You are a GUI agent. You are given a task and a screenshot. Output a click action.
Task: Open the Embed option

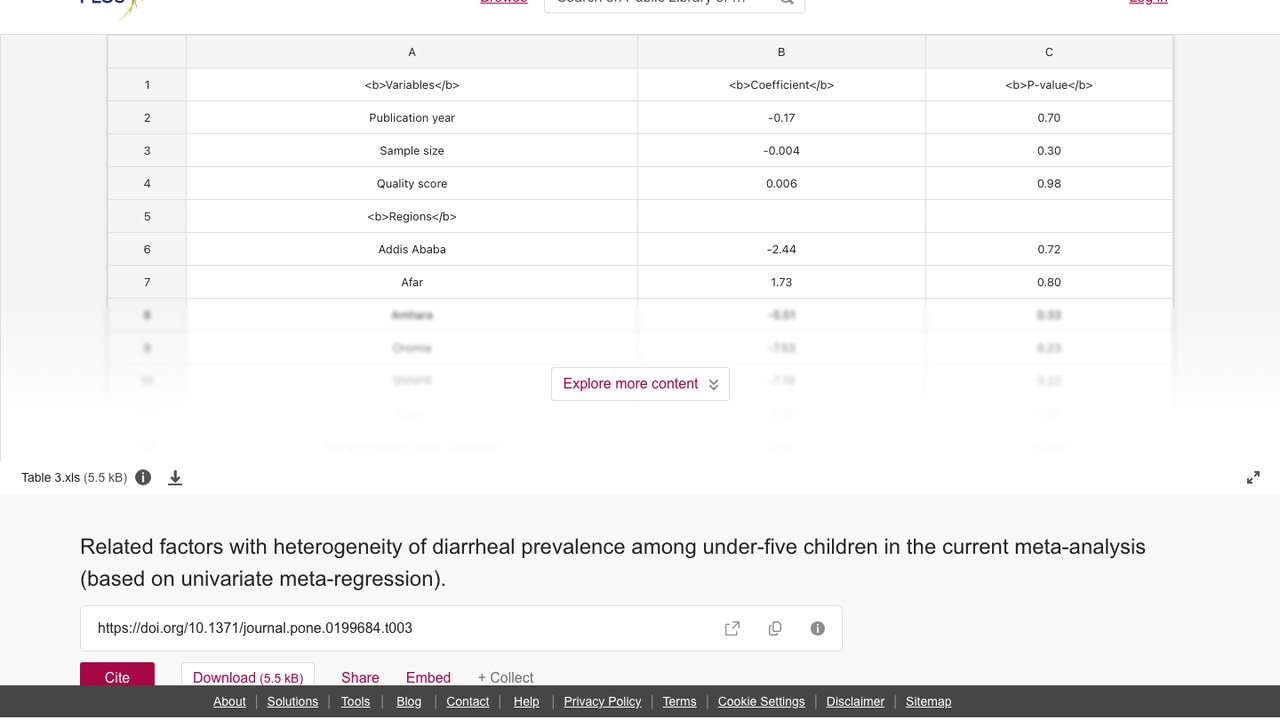428,677
